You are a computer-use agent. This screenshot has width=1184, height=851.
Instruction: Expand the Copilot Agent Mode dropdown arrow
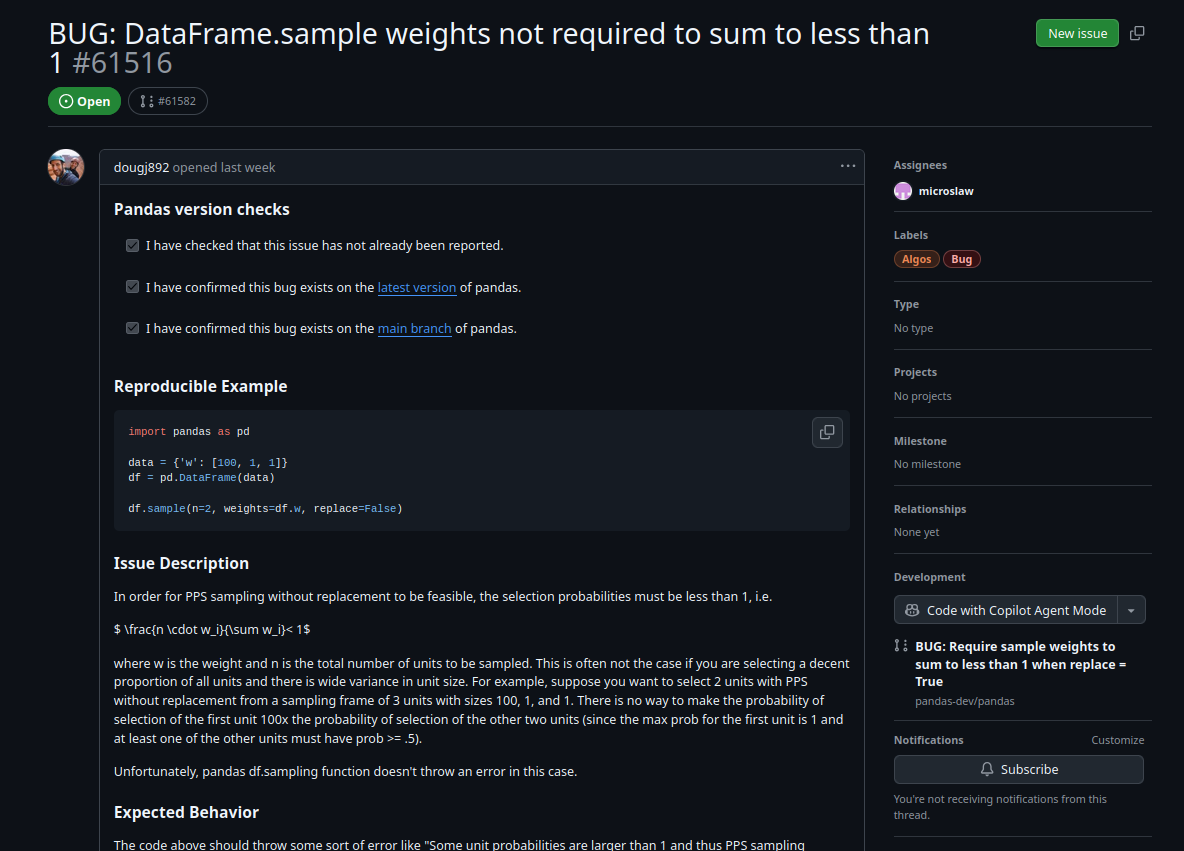tap(1131, 610)
